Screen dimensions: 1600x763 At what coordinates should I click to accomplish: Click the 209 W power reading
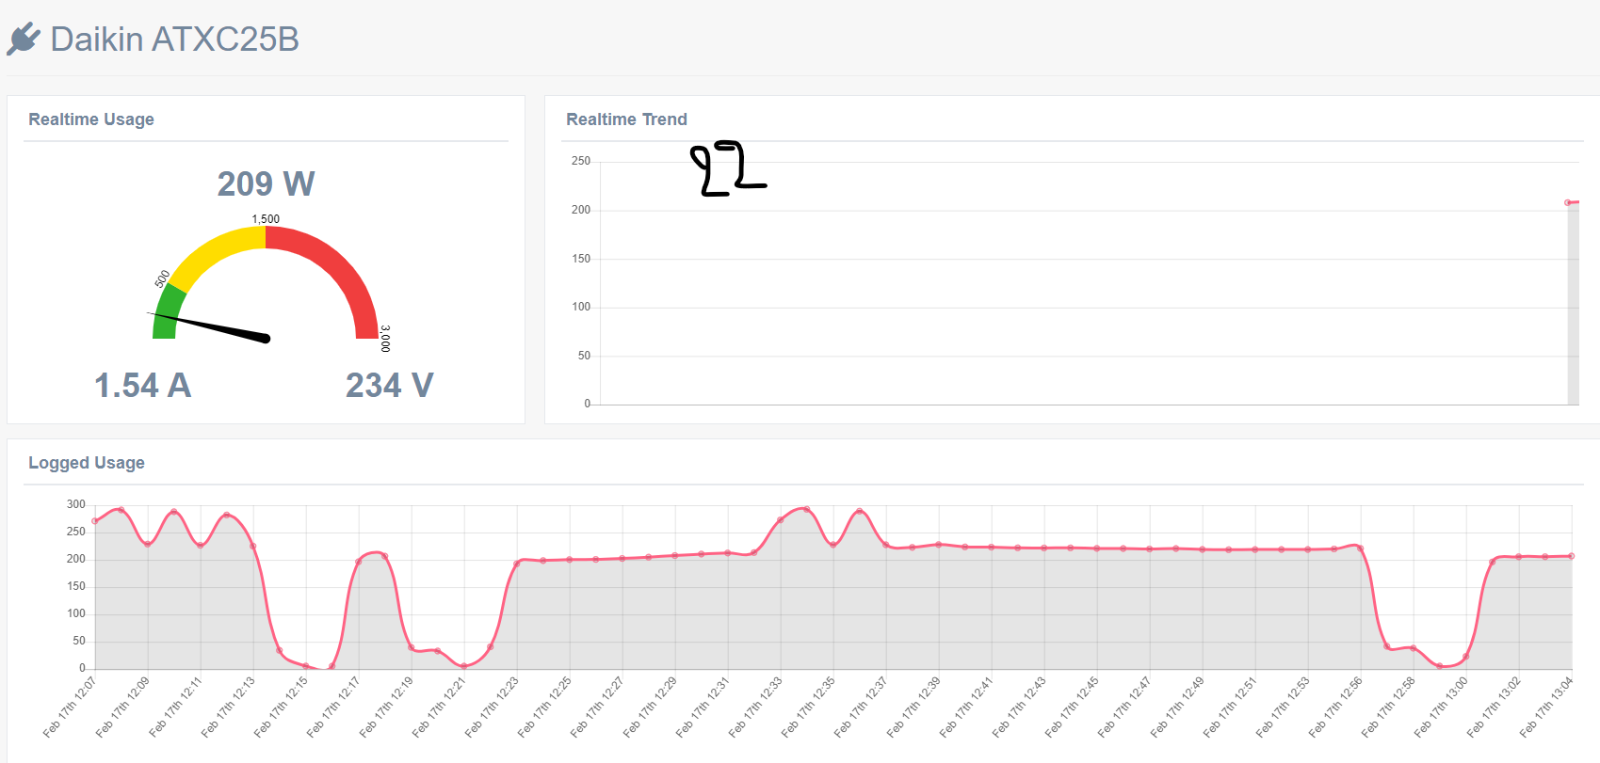pyautogui.click(x=266, y=184)
